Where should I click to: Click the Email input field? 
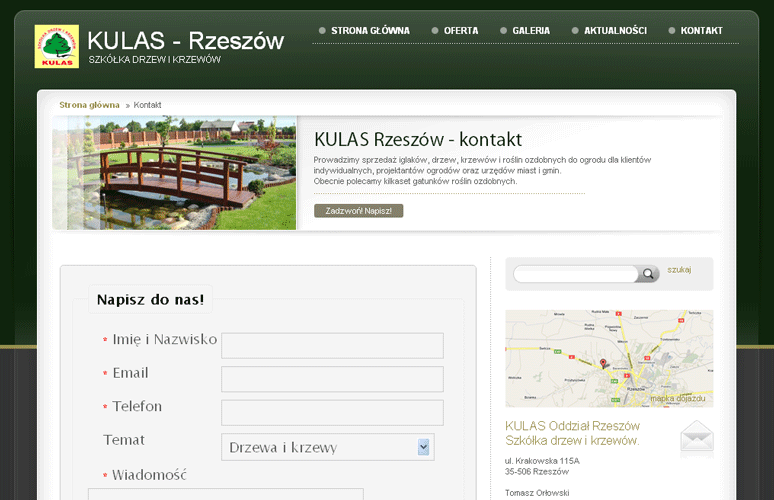[332, 379]
